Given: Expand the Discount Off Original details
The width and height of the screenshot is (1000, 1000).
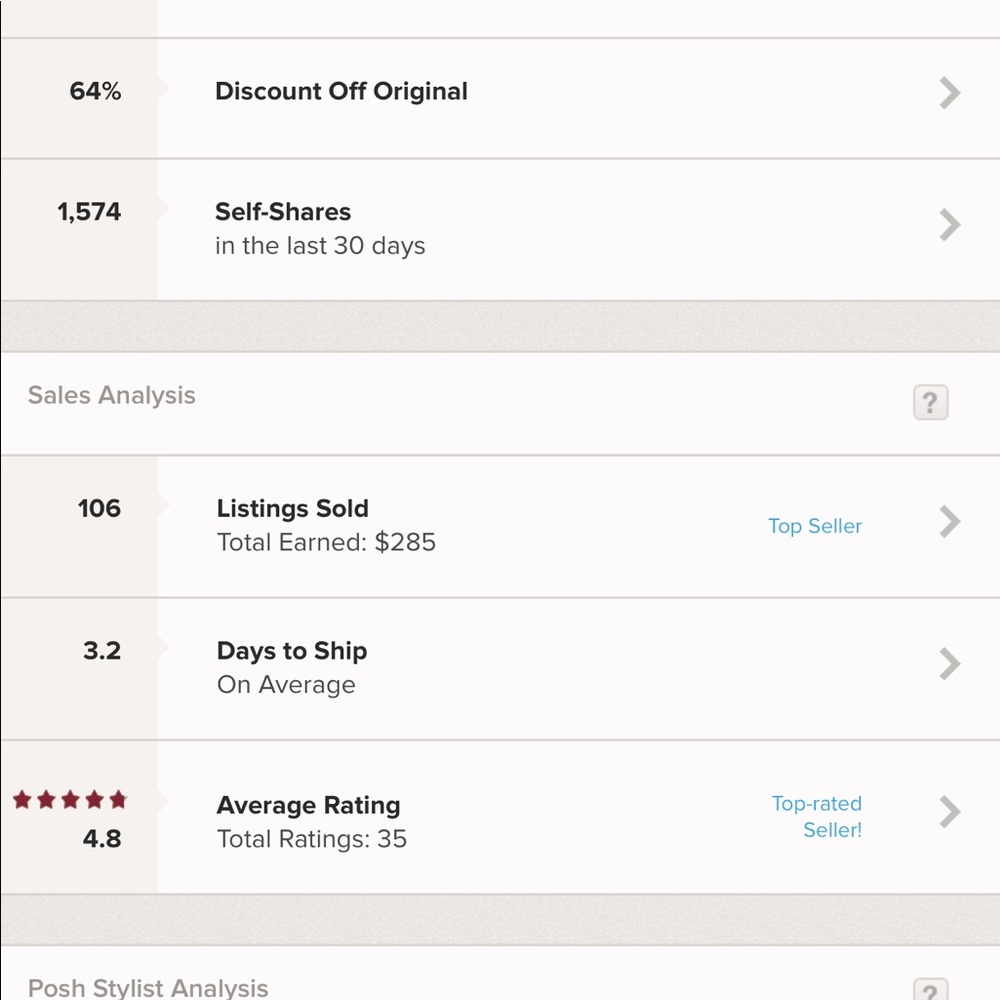Looking at the screenshot, I should (949, 92).
